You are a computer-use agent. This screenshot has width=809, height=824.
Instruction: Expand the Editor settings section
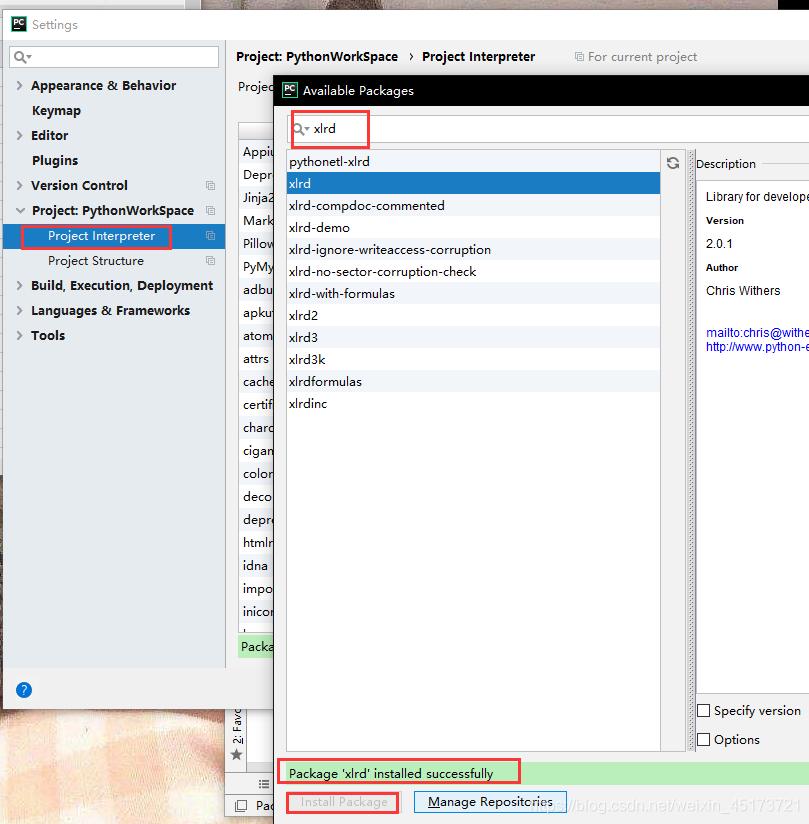(19, 136)
